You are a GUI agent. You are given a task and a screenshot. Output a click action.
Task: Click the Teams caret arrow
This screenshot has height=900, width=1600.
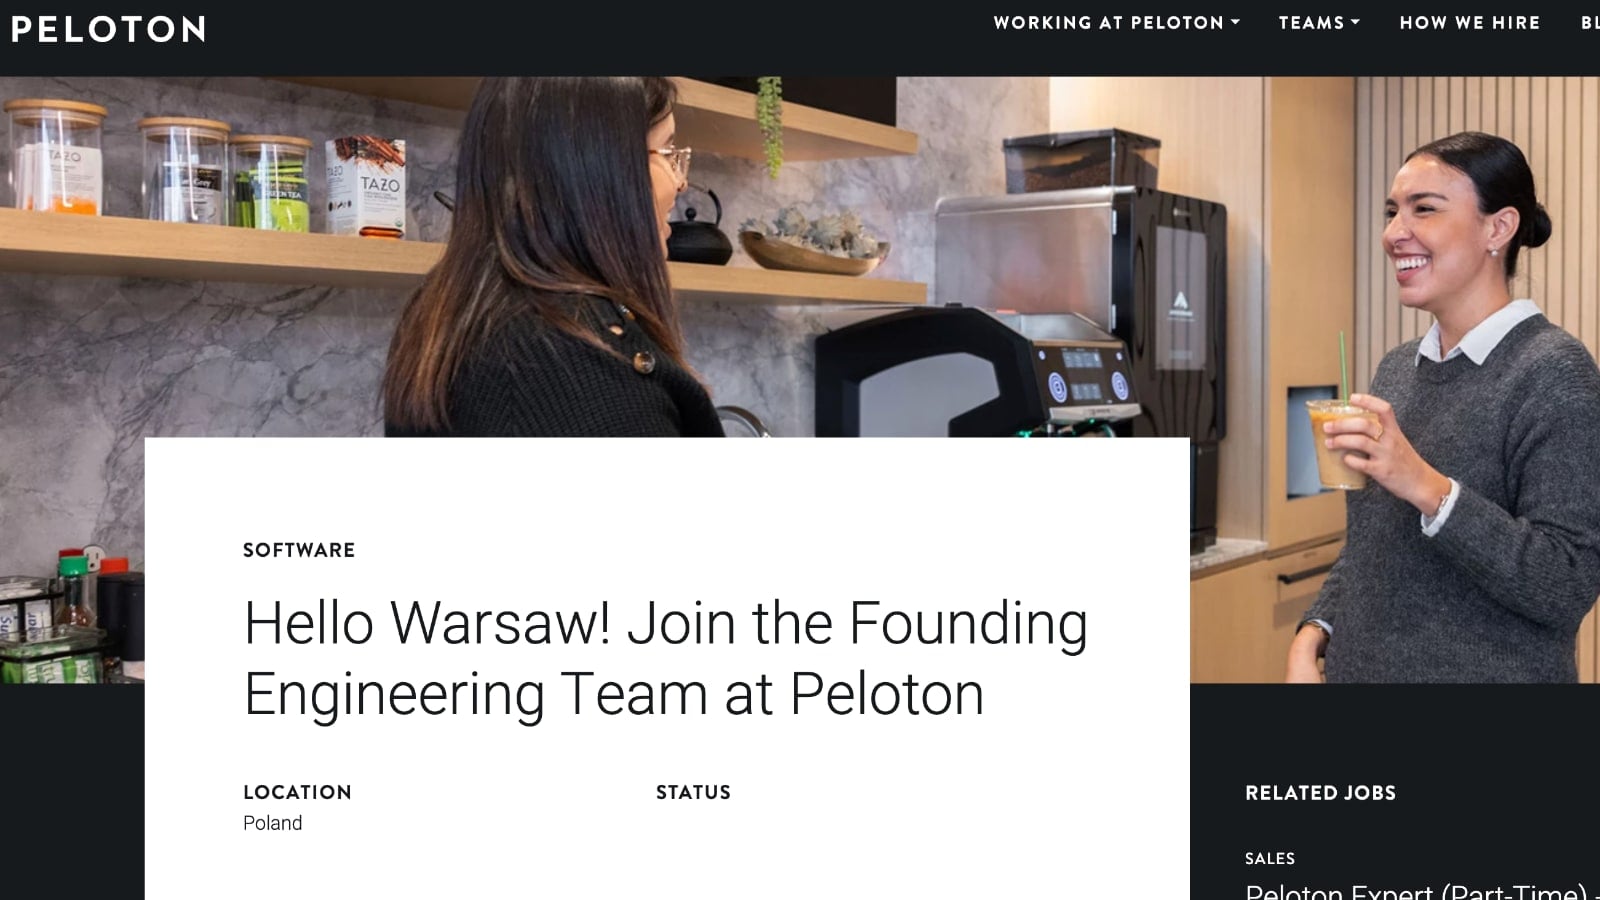pos(1355,22)
